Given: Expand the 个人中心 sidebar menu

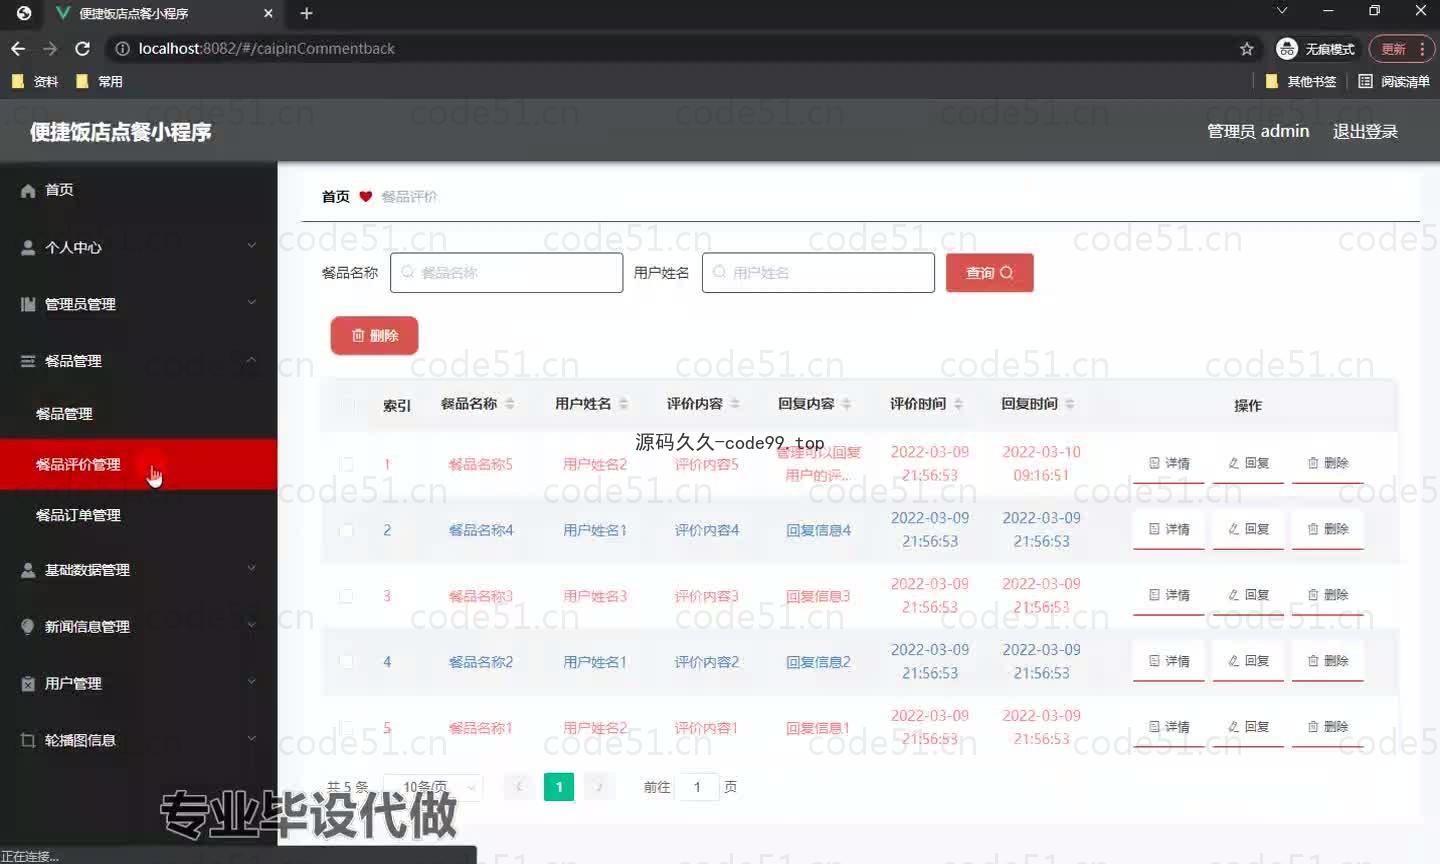Looking at the screenshot, I should pyautogui.click(x=138, y=247).
